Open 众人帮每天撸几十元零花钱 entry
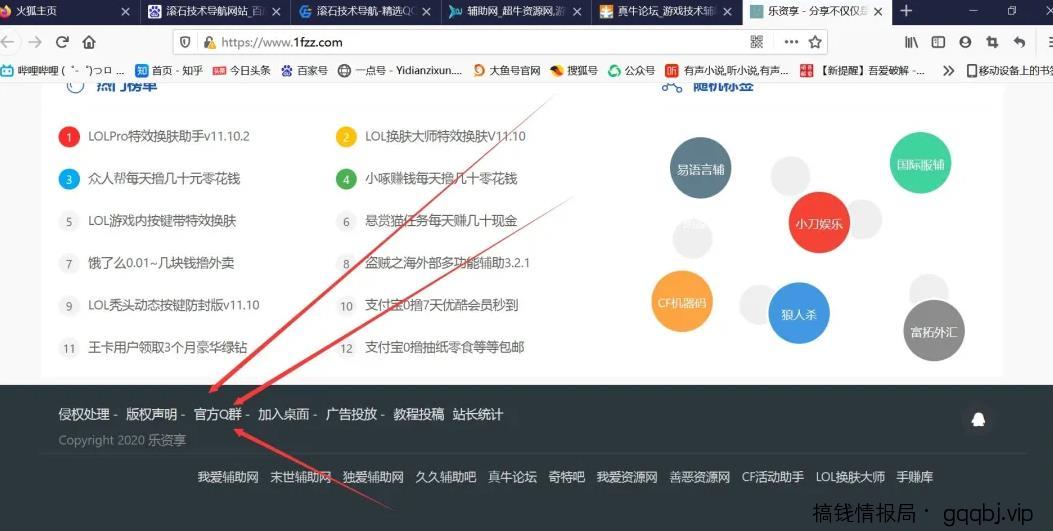The height and width of the screenshot is (531, 1053). 164,179
